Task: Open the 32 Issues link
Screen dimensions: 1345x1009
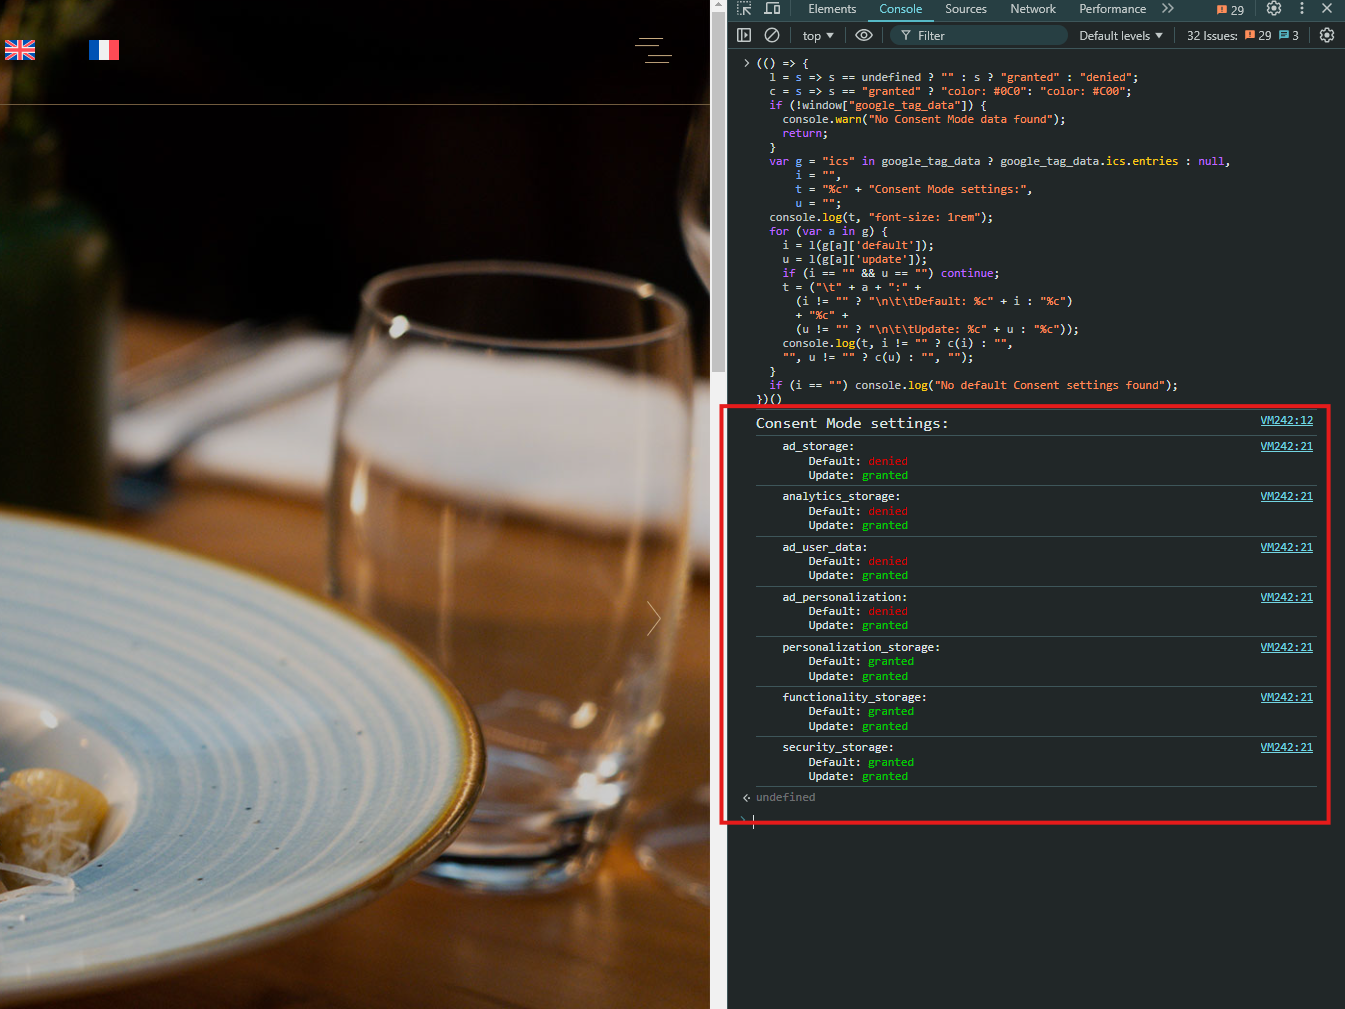Action: 1212,36
